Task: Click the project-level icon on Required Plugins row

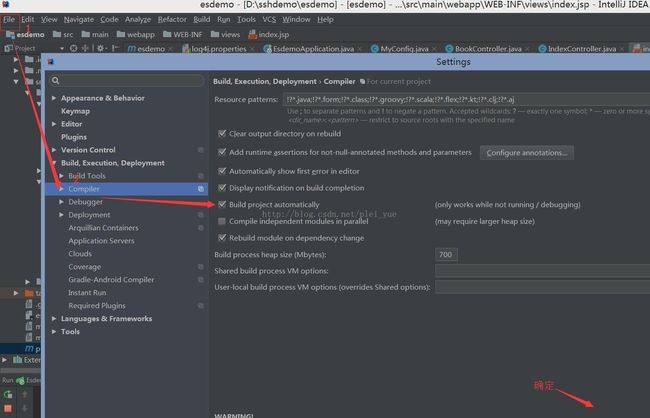Action: point(201,306)
